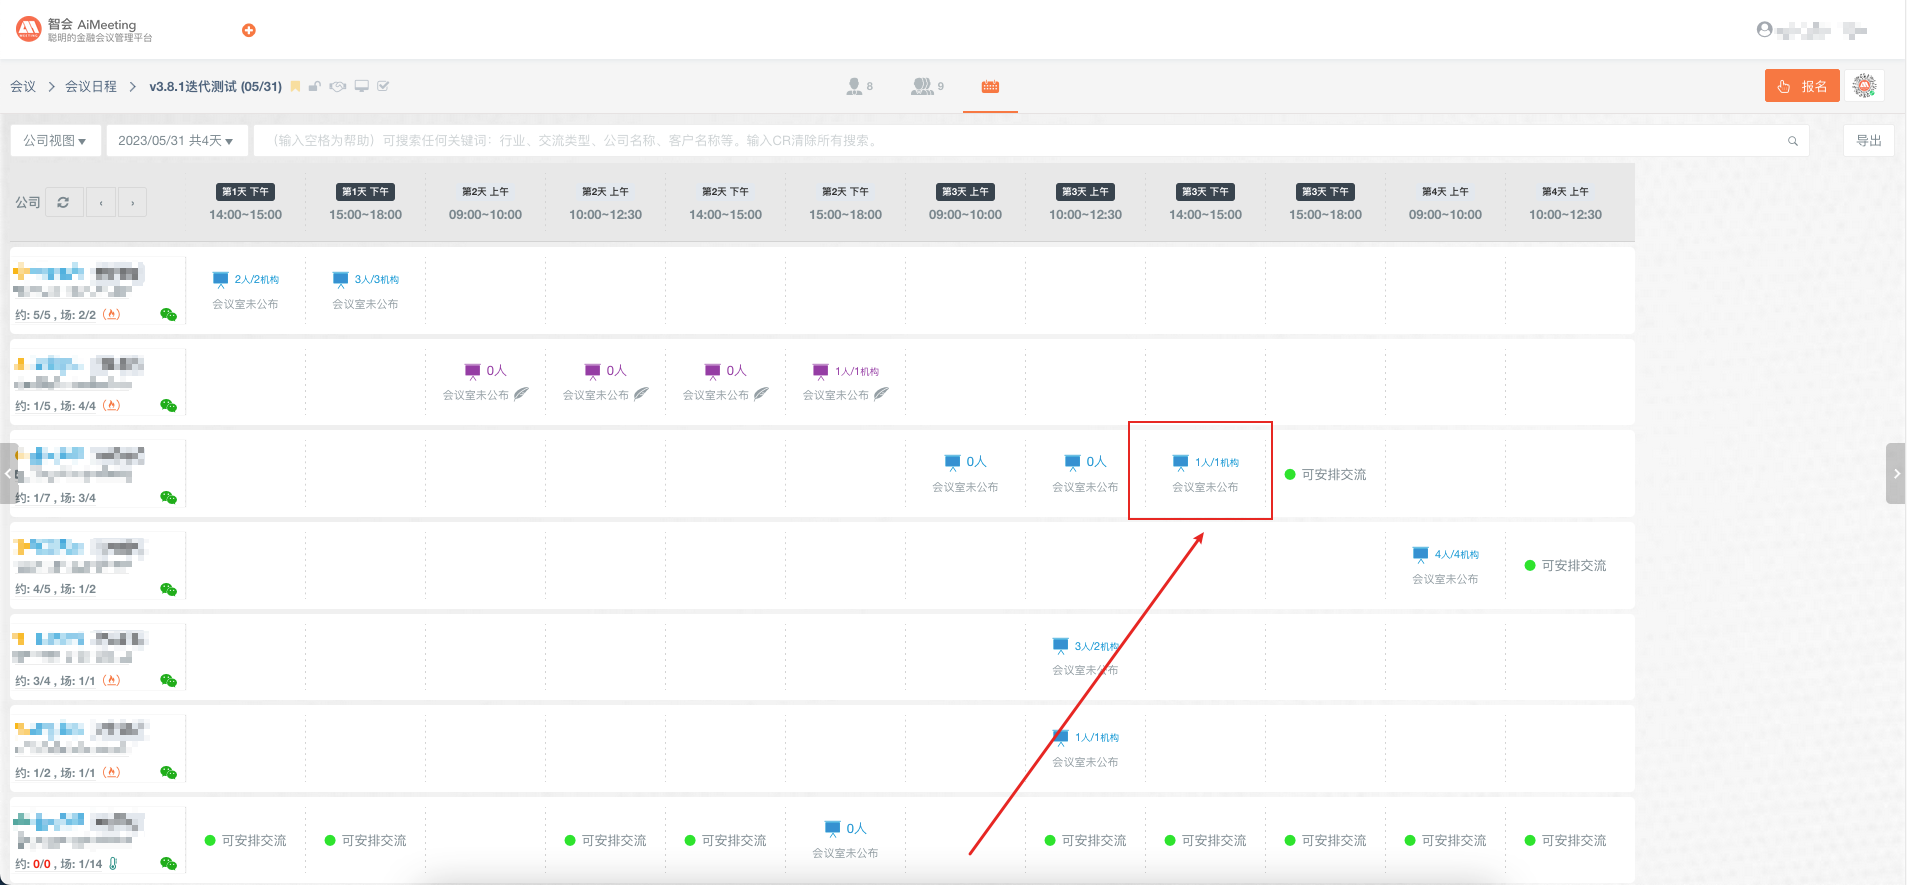Click the bookmark flag icon beside the meeting title

coord(295,87)
